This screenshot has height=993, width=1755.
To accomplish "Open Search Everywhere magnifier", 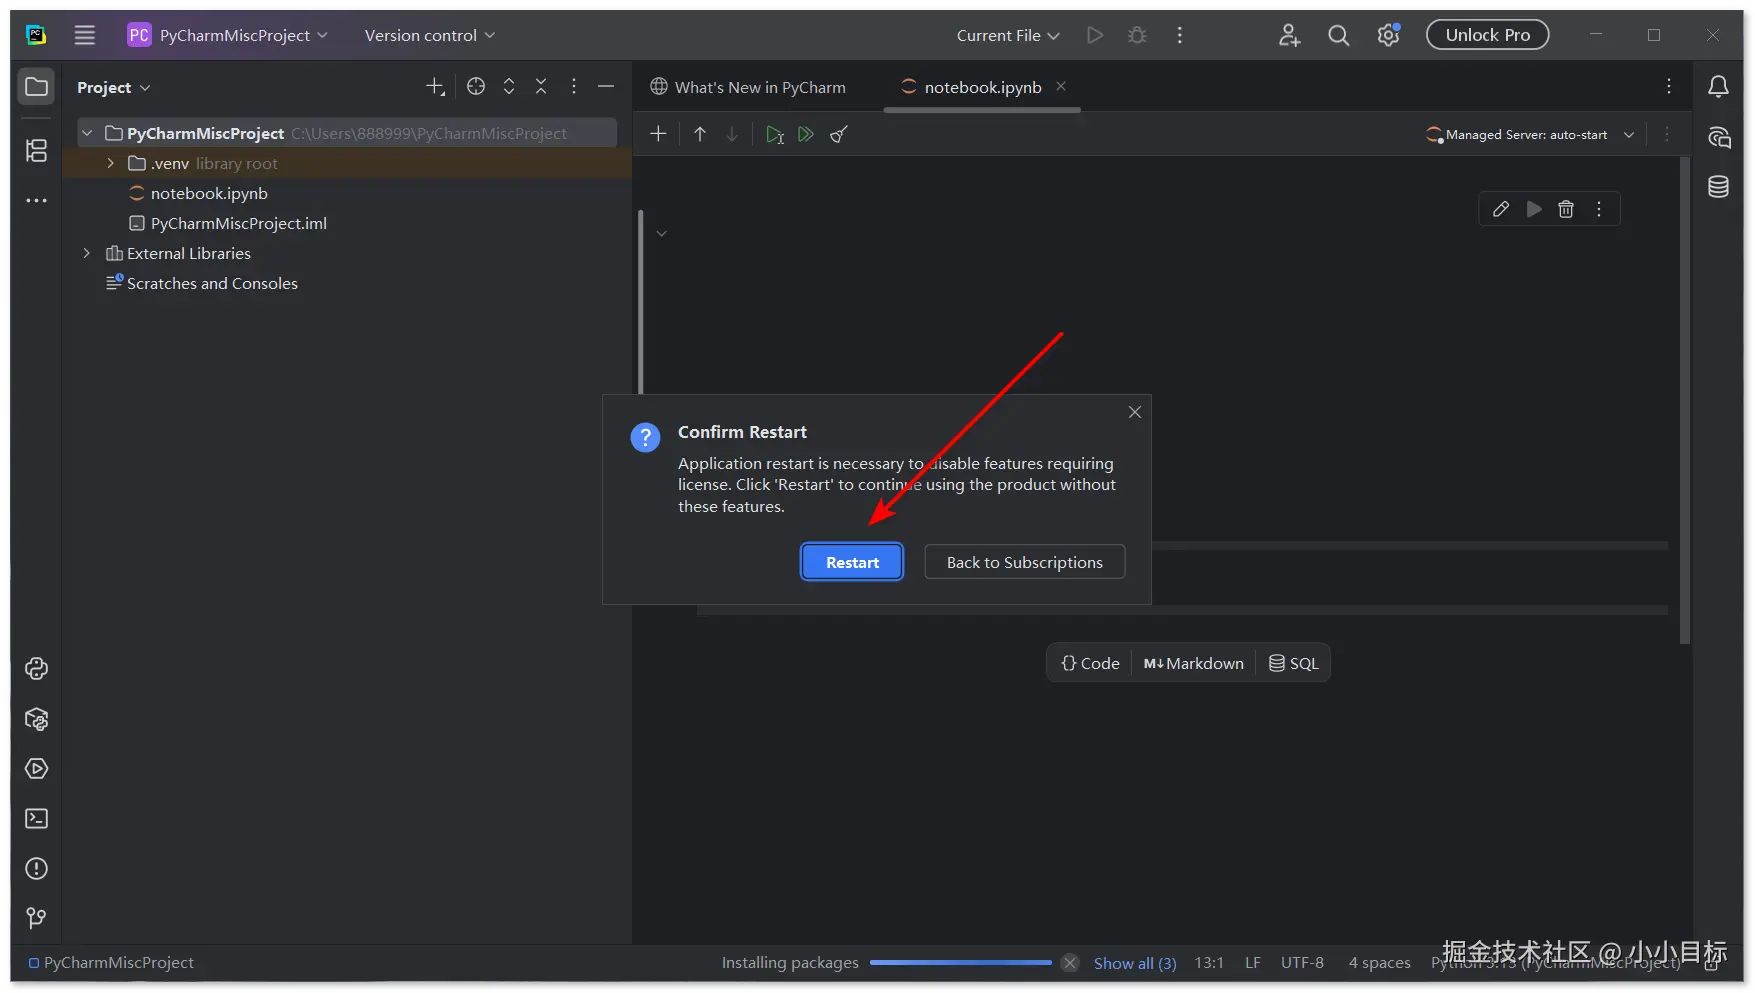I will [x=1338, y=35].
